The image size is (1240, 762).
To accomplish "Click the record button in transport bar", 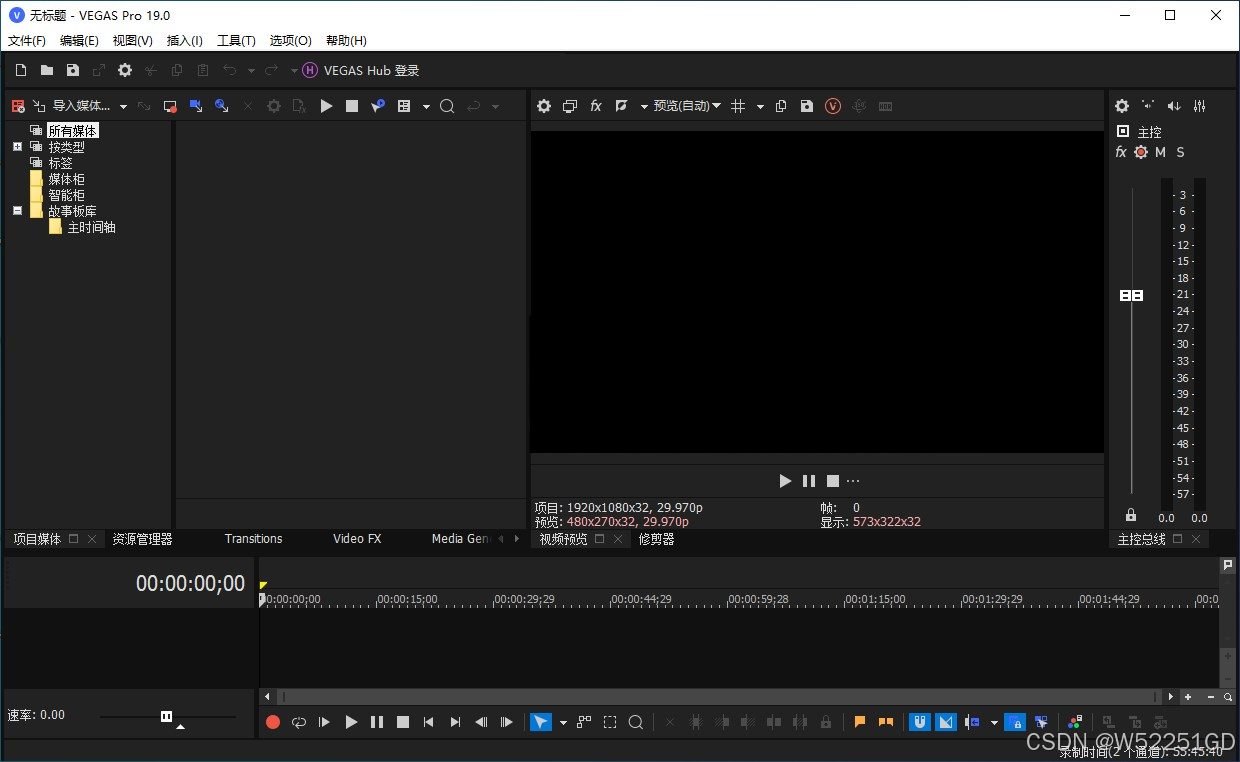I will 273,722.
